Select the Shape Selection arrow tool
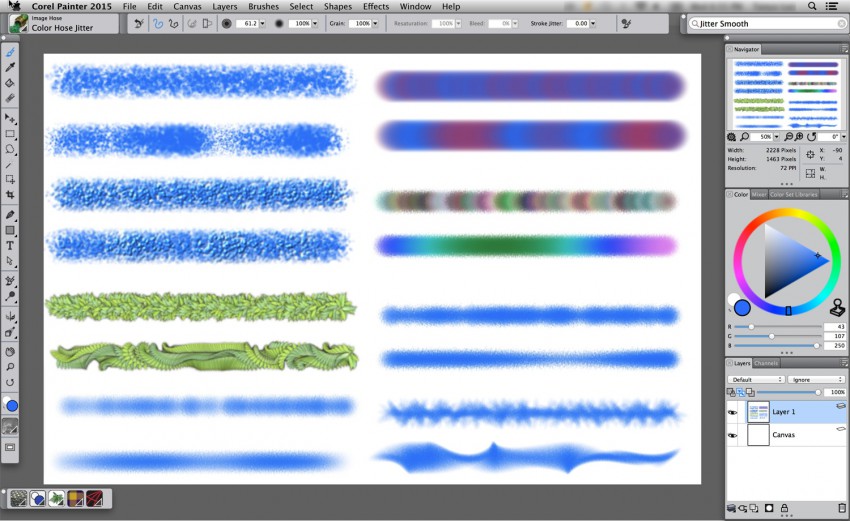 [x=10, y=261]
